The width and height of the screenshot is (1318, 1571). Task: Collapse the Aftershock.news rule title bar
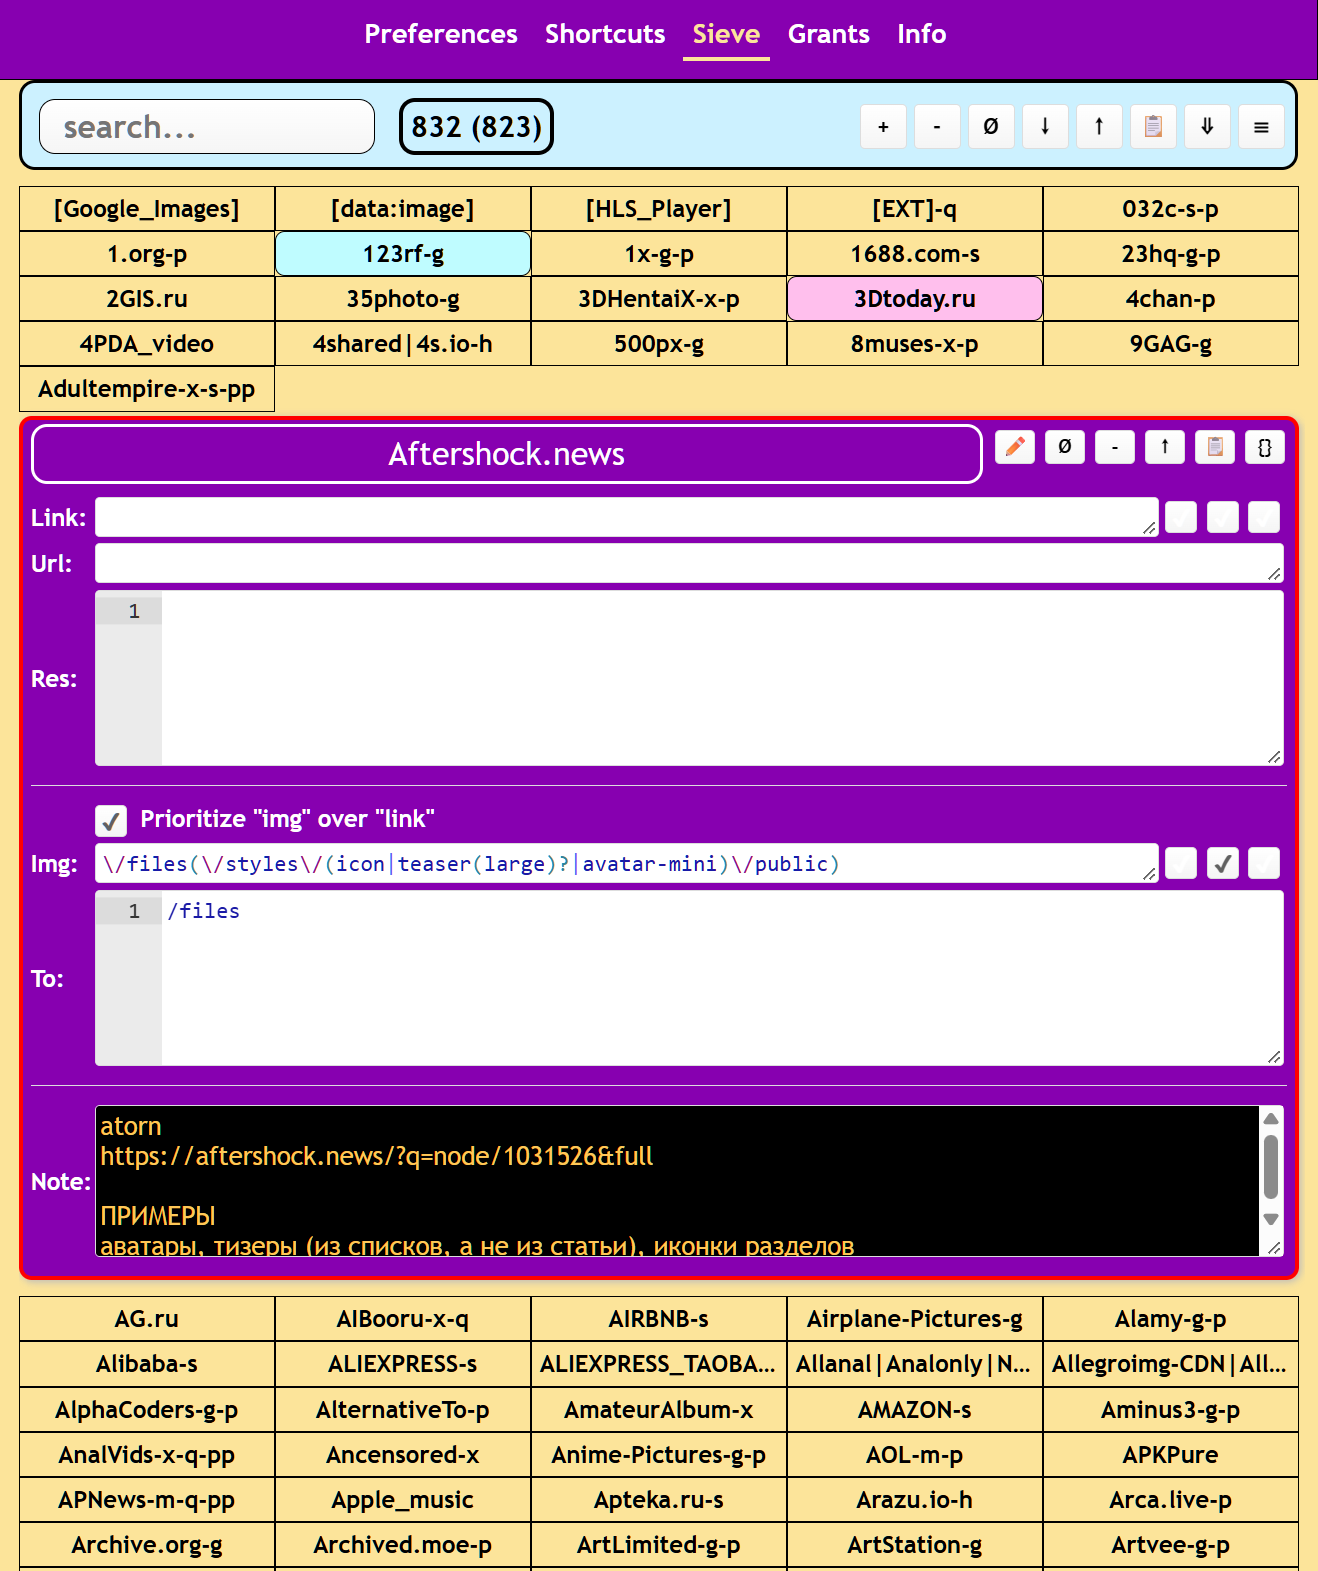pos(507,454)
